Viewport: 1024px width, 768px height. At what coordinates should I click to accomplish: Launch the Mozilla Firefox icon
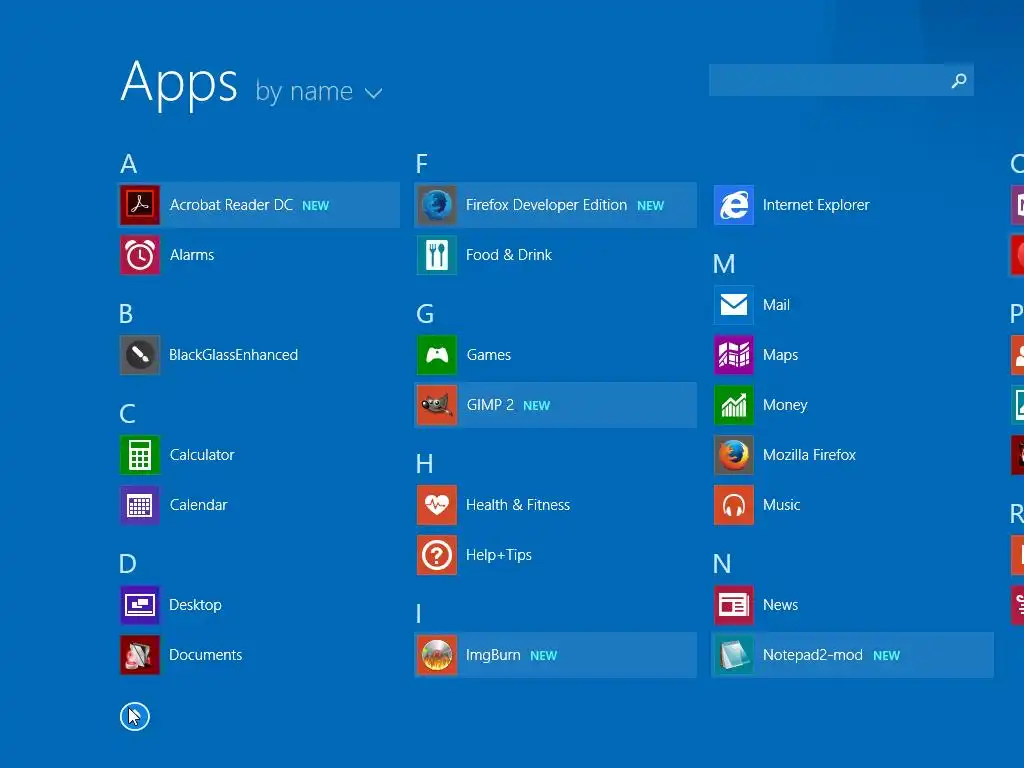(x=734, y=455)
